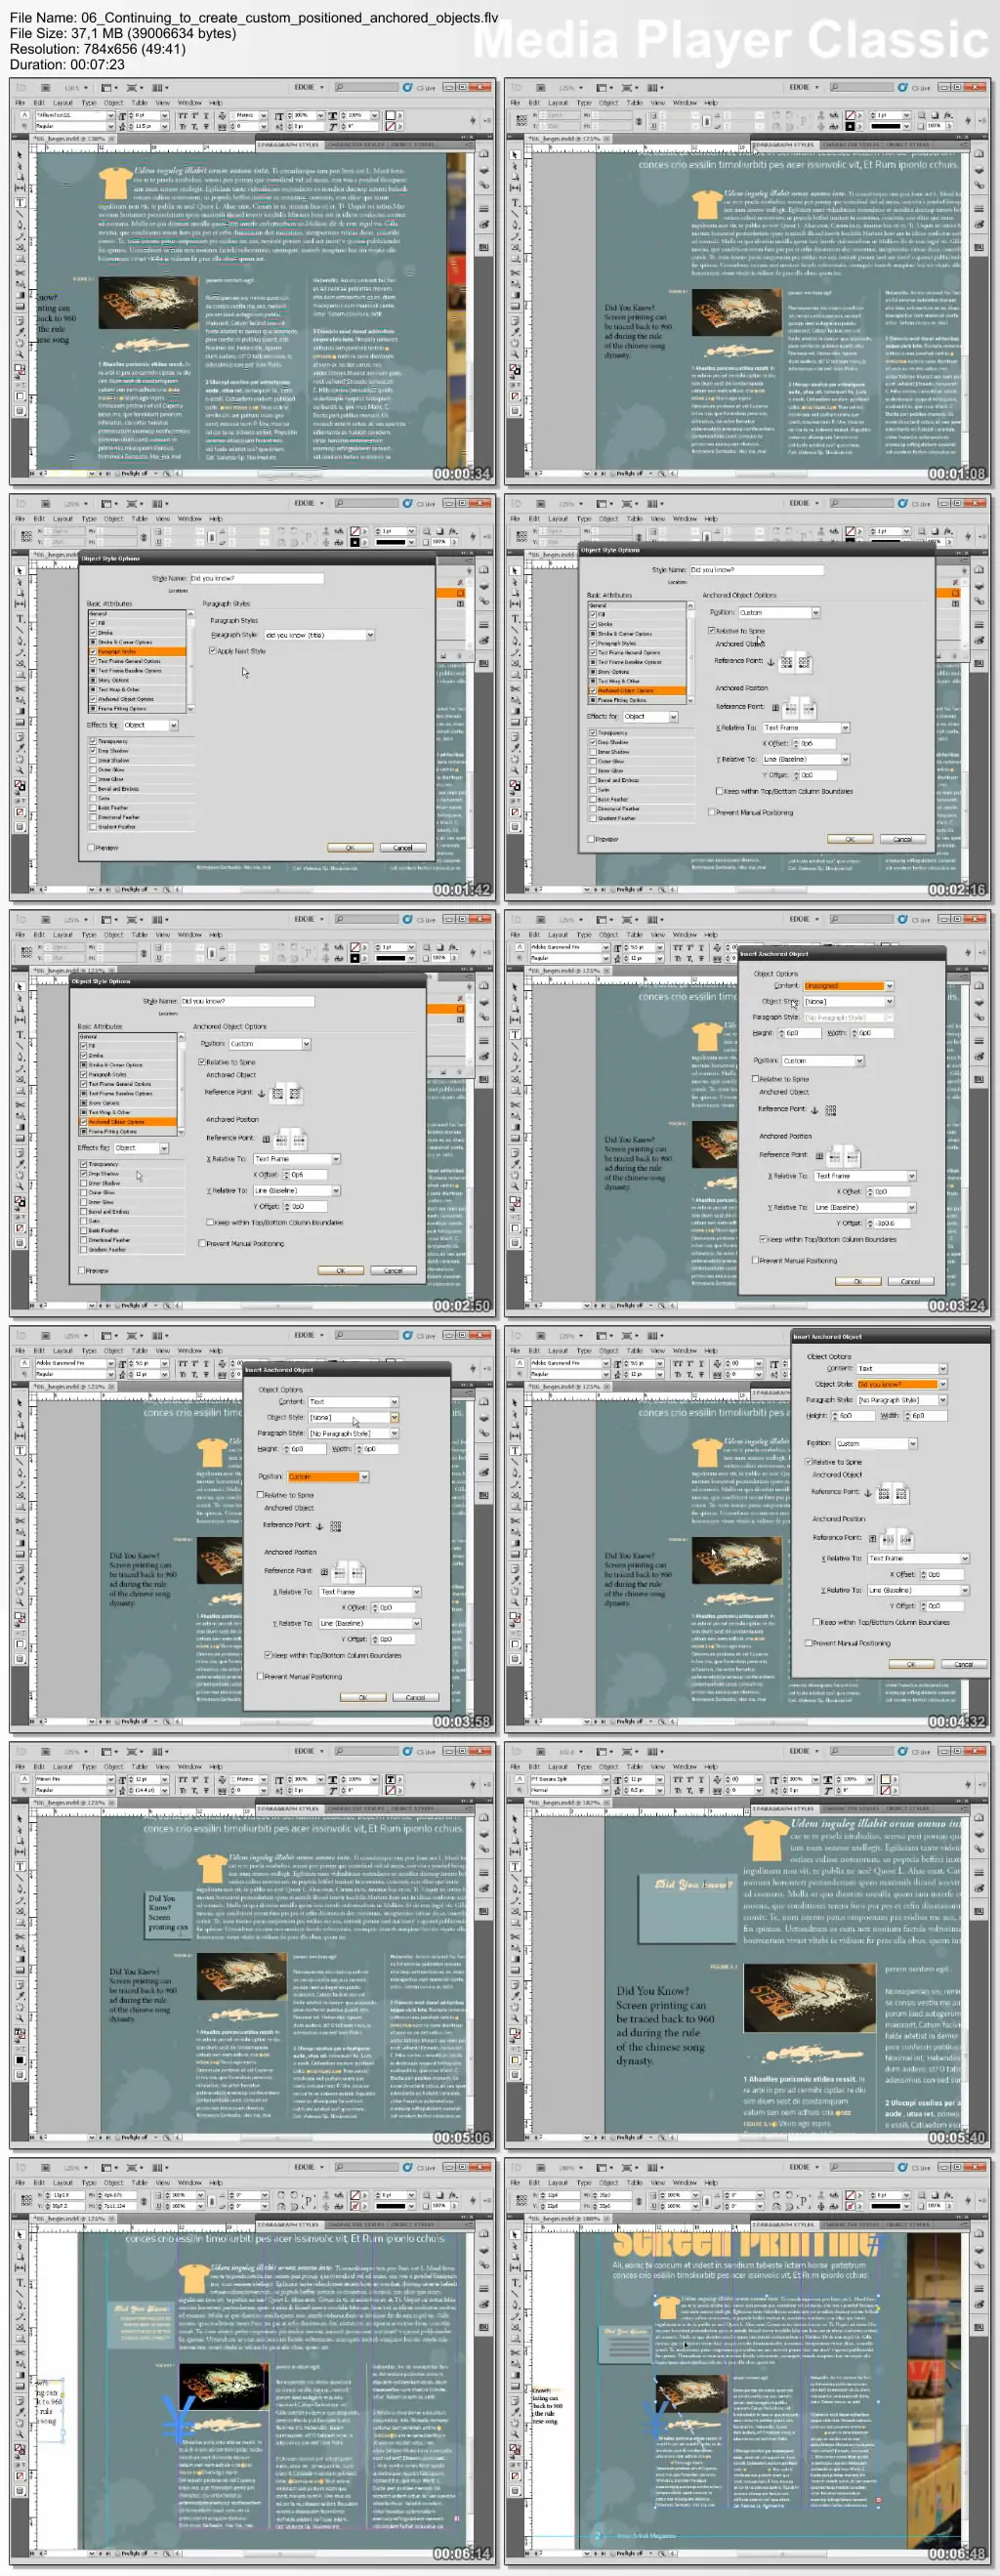Viewport: 1000px width, 2576px height.
Task: Open Object Style dropdown in 00:04:32 dialog
Action: point(901,1384)
